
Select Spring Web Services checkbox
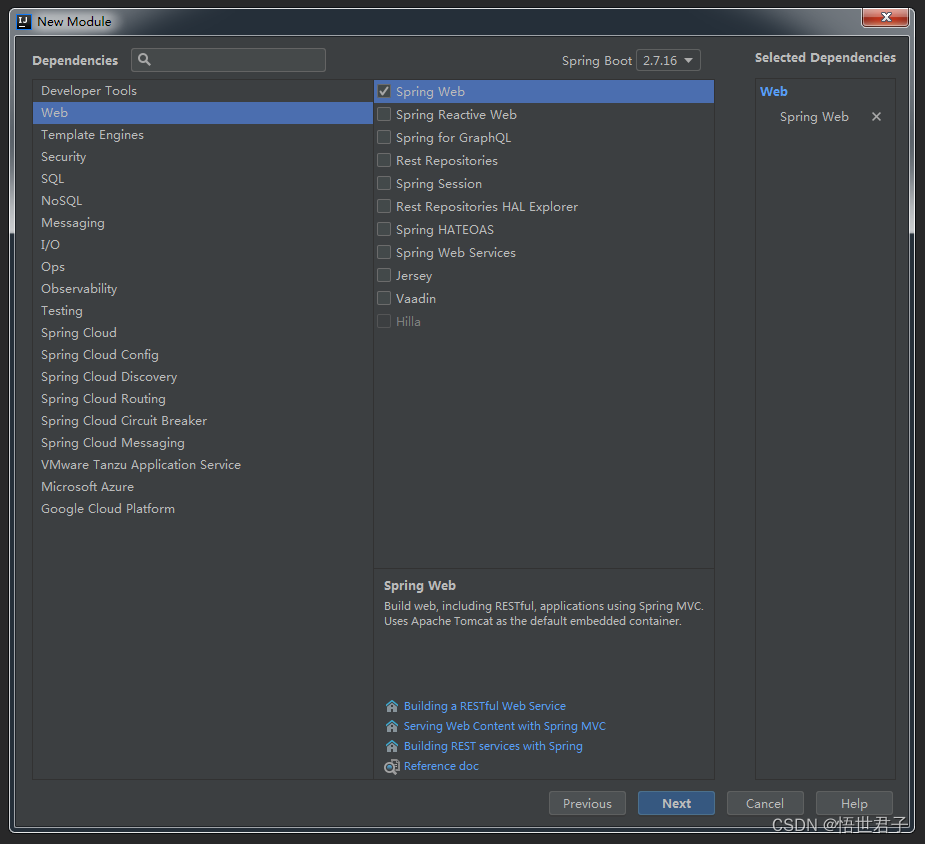point(384,252)
